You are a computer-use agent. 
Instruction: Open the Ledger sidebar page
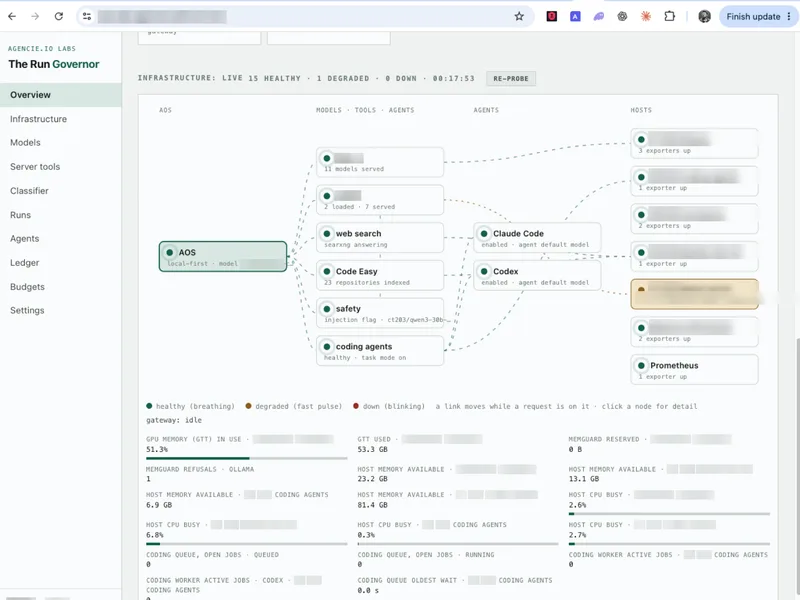(x=61, y=262)
